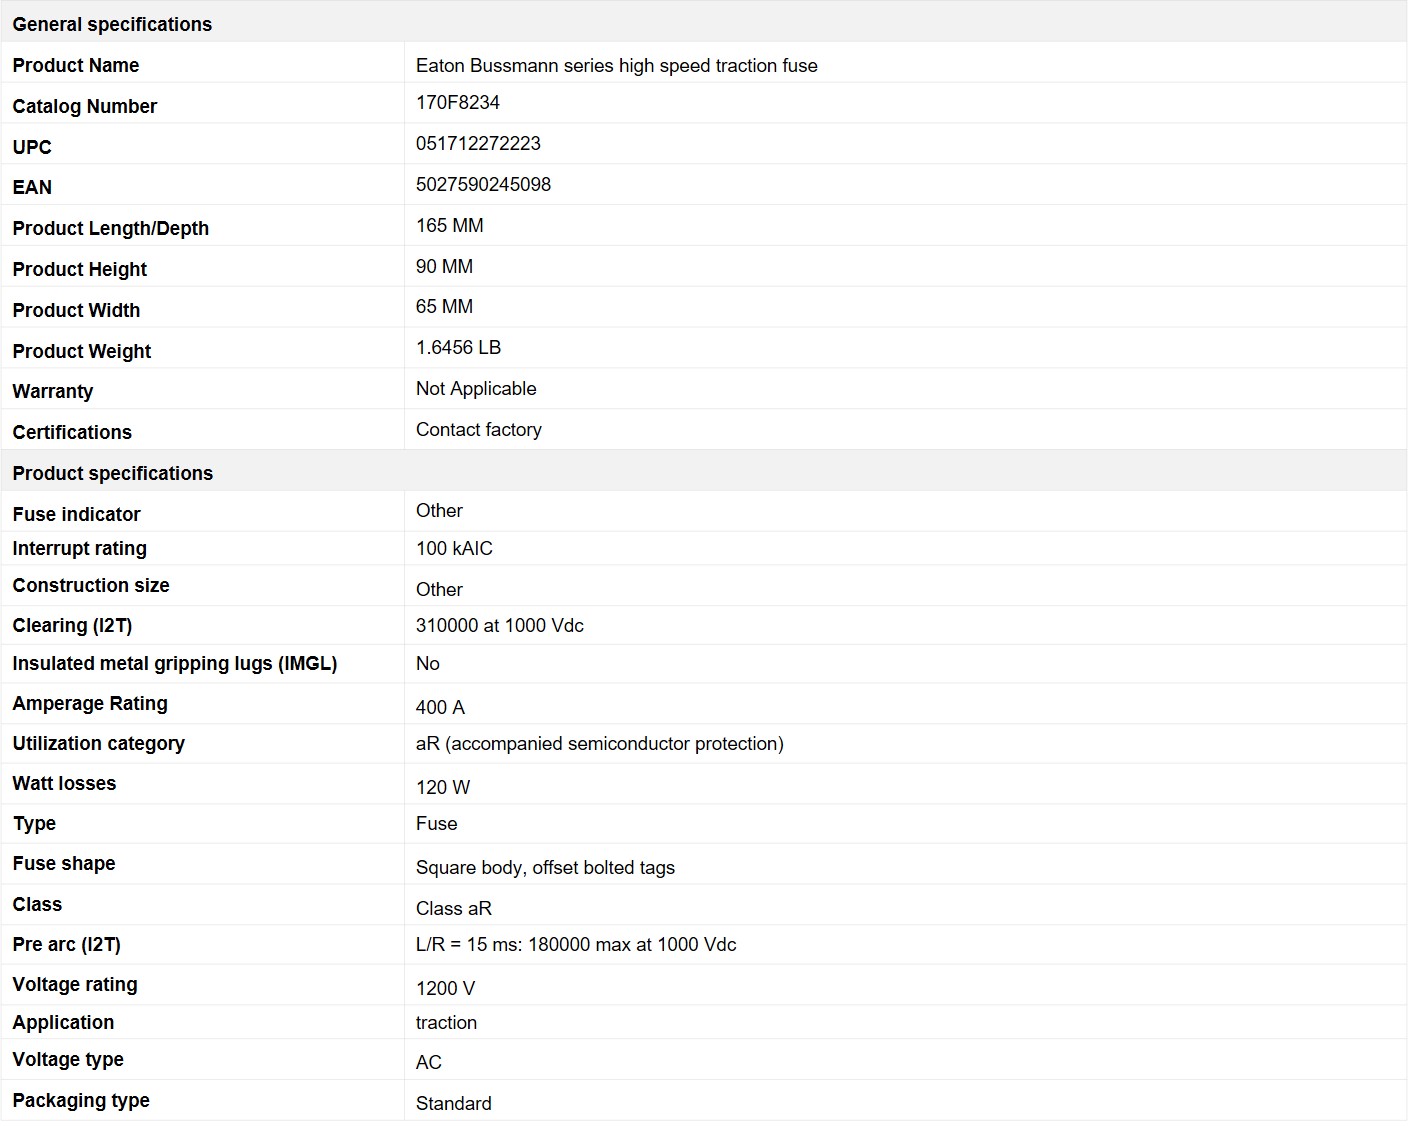Click the Voltage rating 1200 V value
The image size is (1408, 1126).
click(x=445, y=988)
